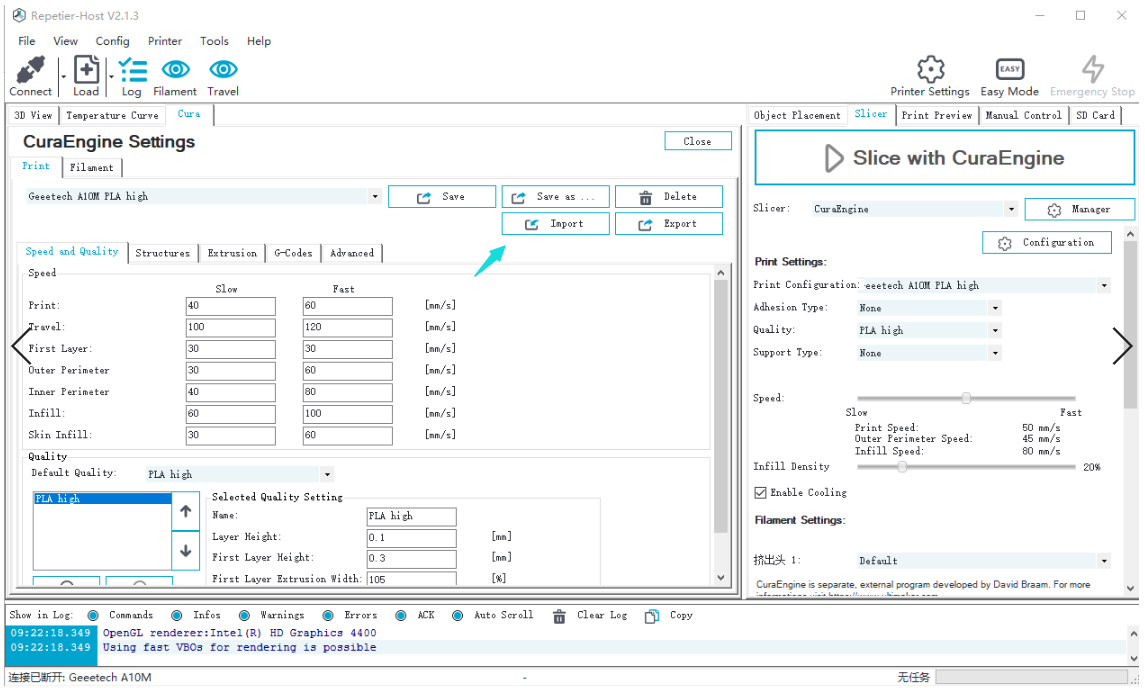
Task: Go to previous page left chevron
Action: pos(22,346)
